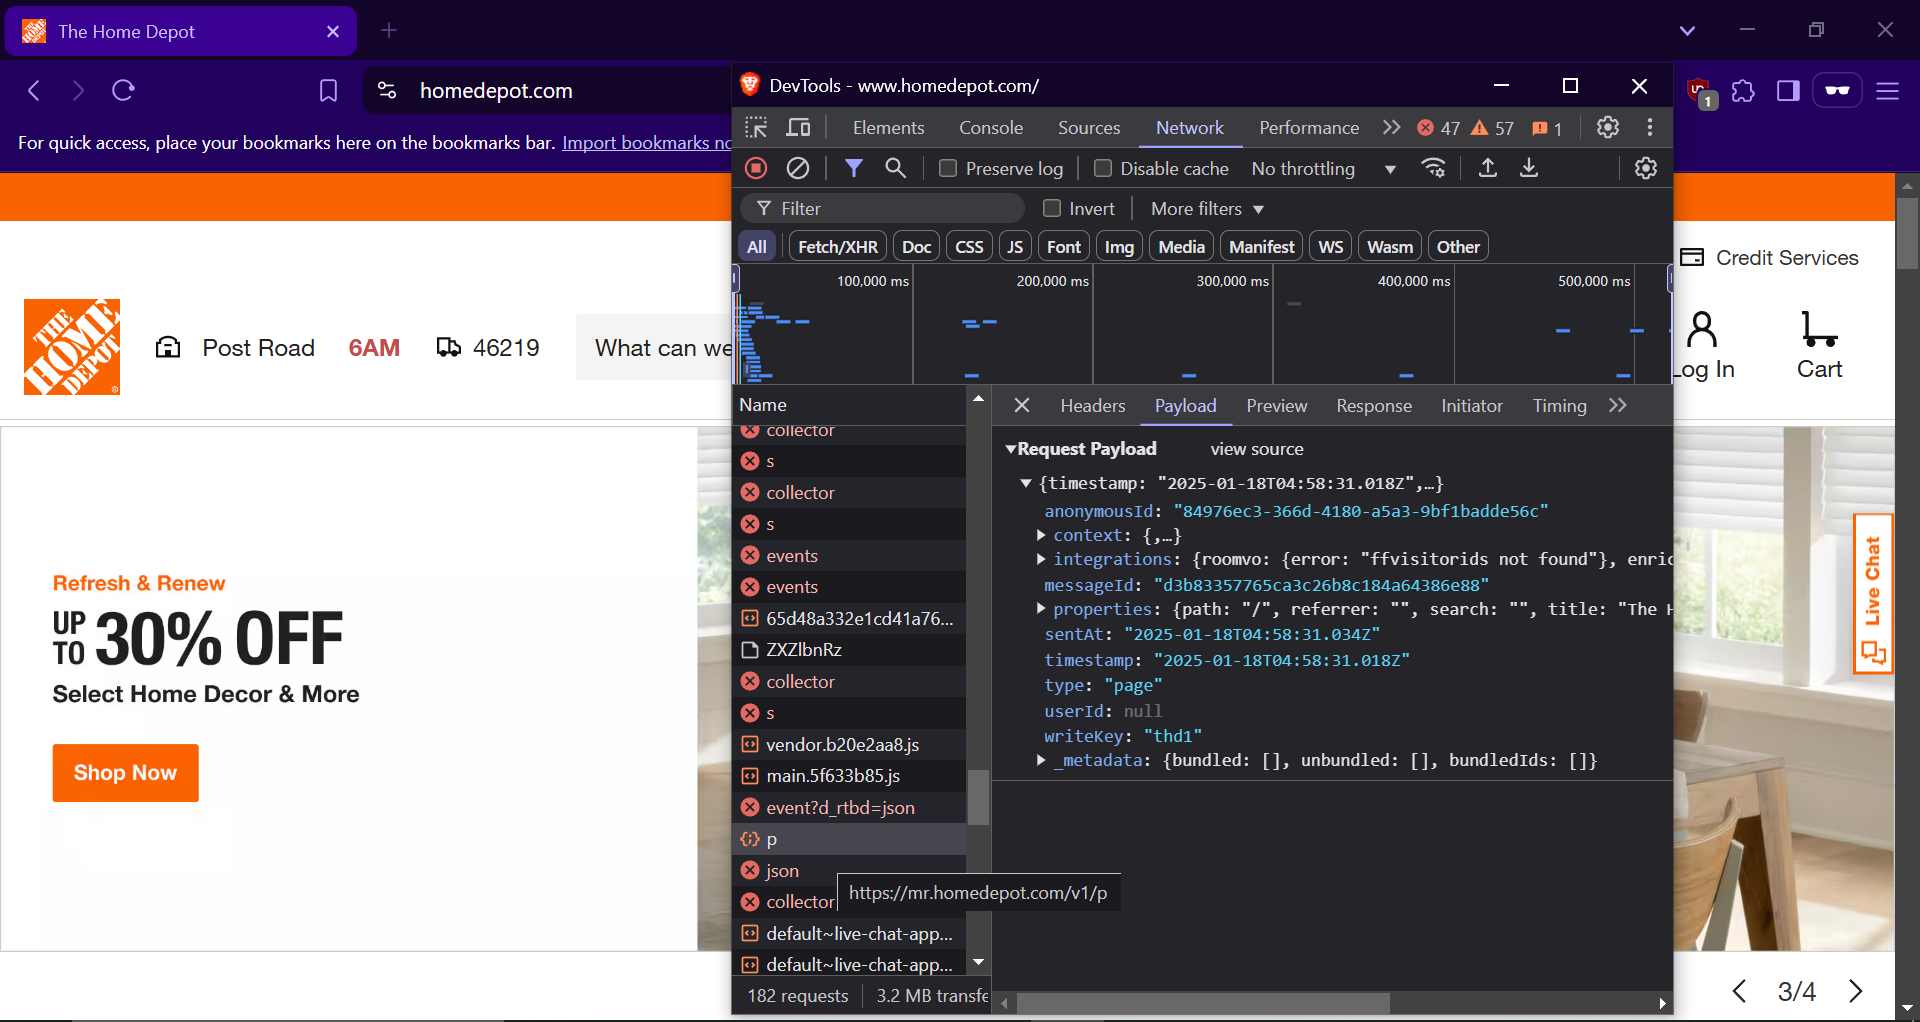Viewport: 1920px width, 1022px height.
Task: Open the browser tab search dropdown arrow
Action: pos(1687,31)
